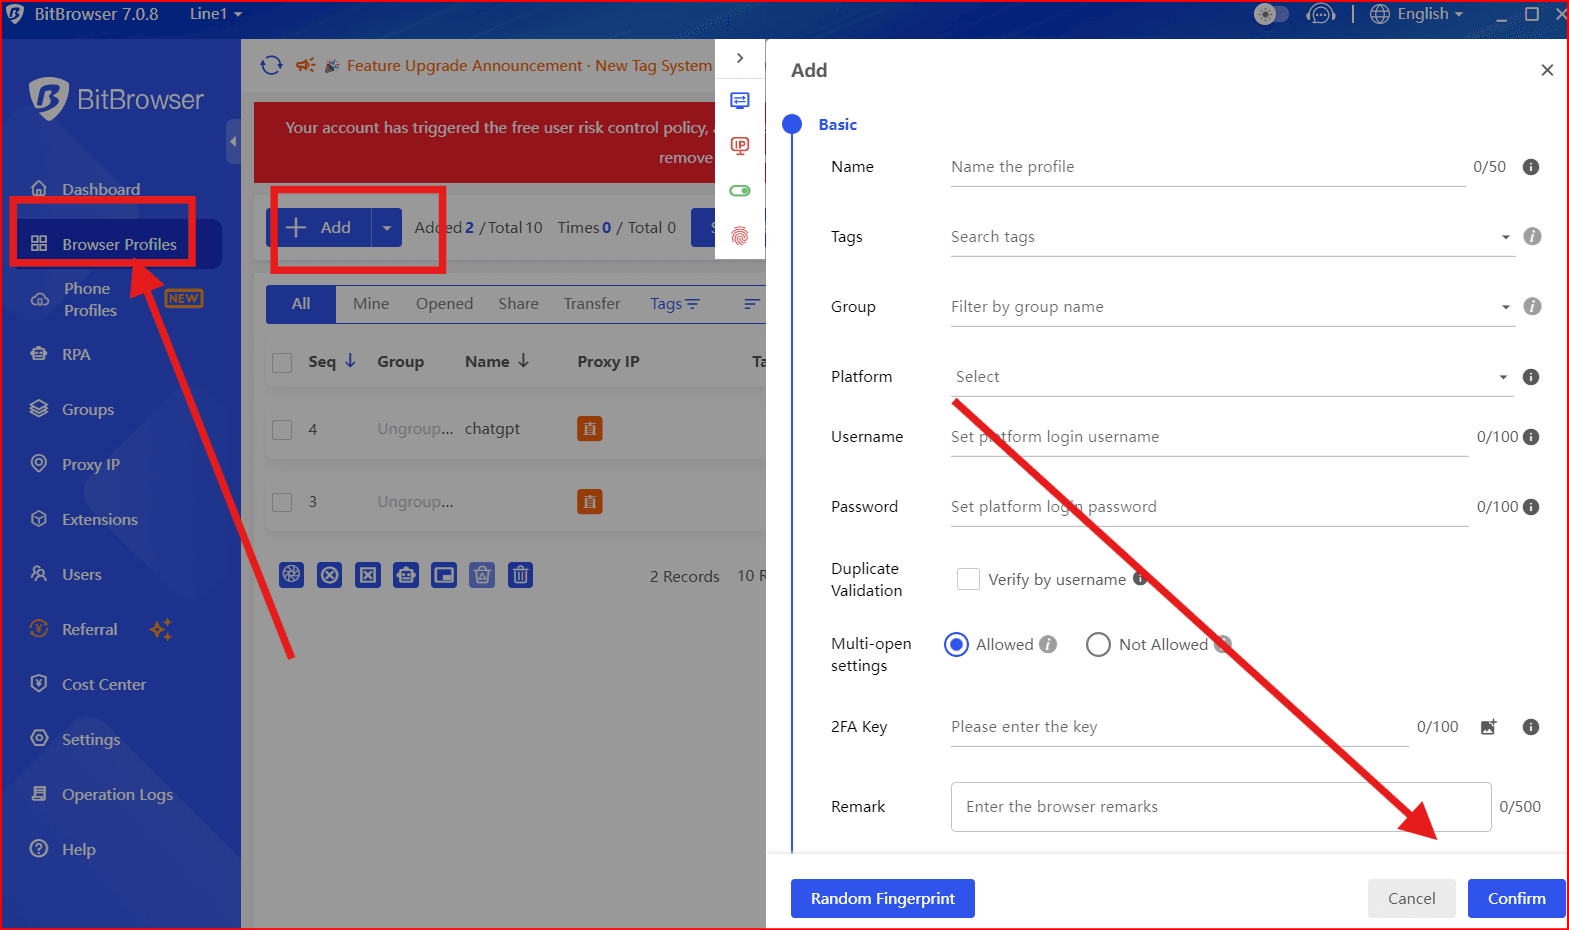This screenshot has width=1569, height=930.
Task: Open Proxy IP in the sidebar
Action: (x=90, y=465)
